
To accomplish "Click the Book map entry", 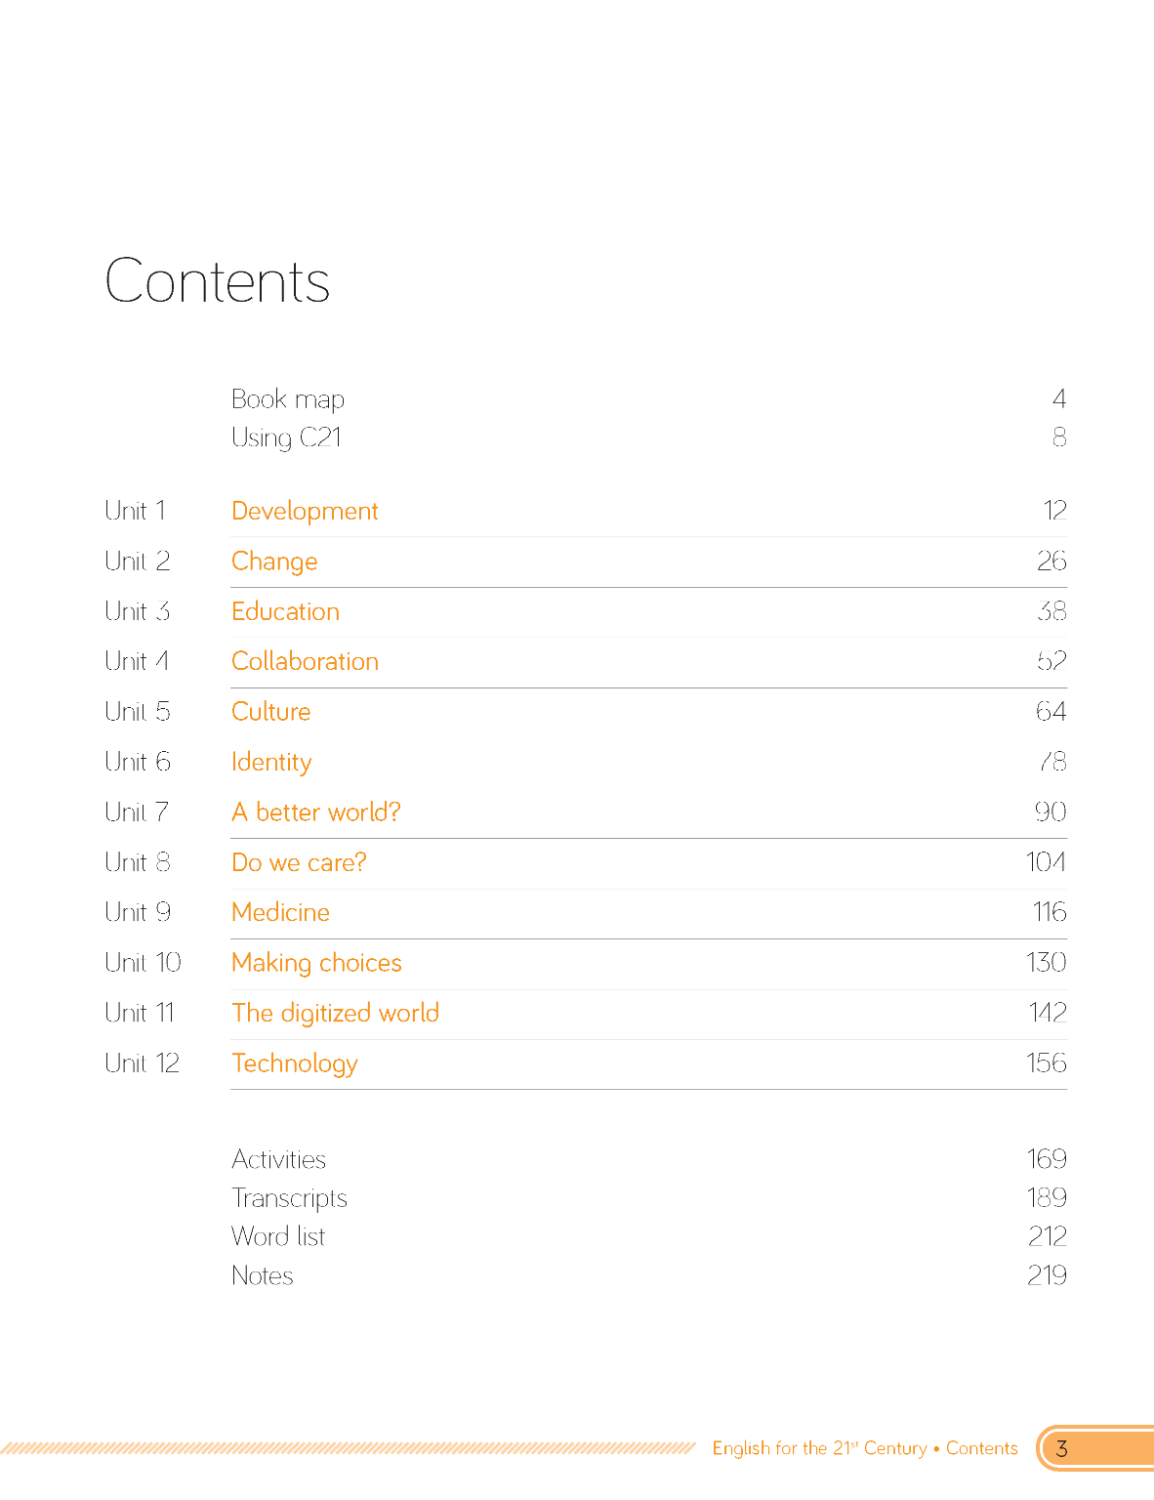I will click(287, 399).
